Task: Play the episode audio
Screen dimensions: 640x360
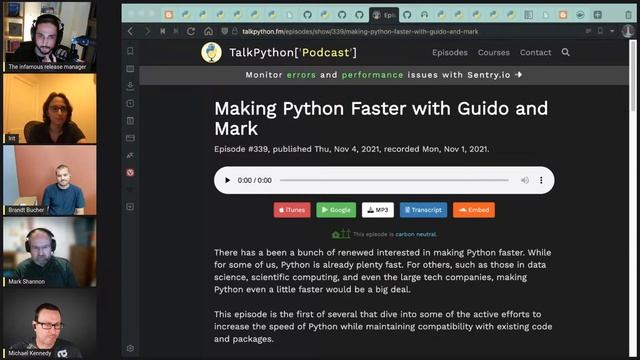Action: (x=227, y=180)
